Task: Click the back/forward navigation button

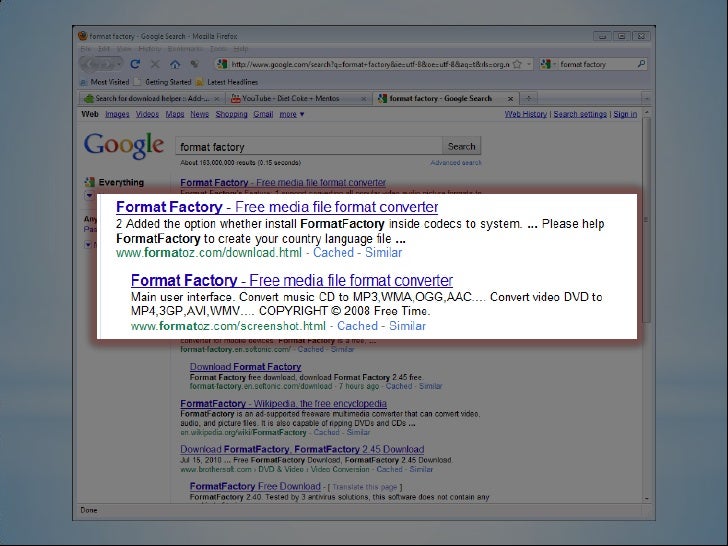Action: click(100, 64)
